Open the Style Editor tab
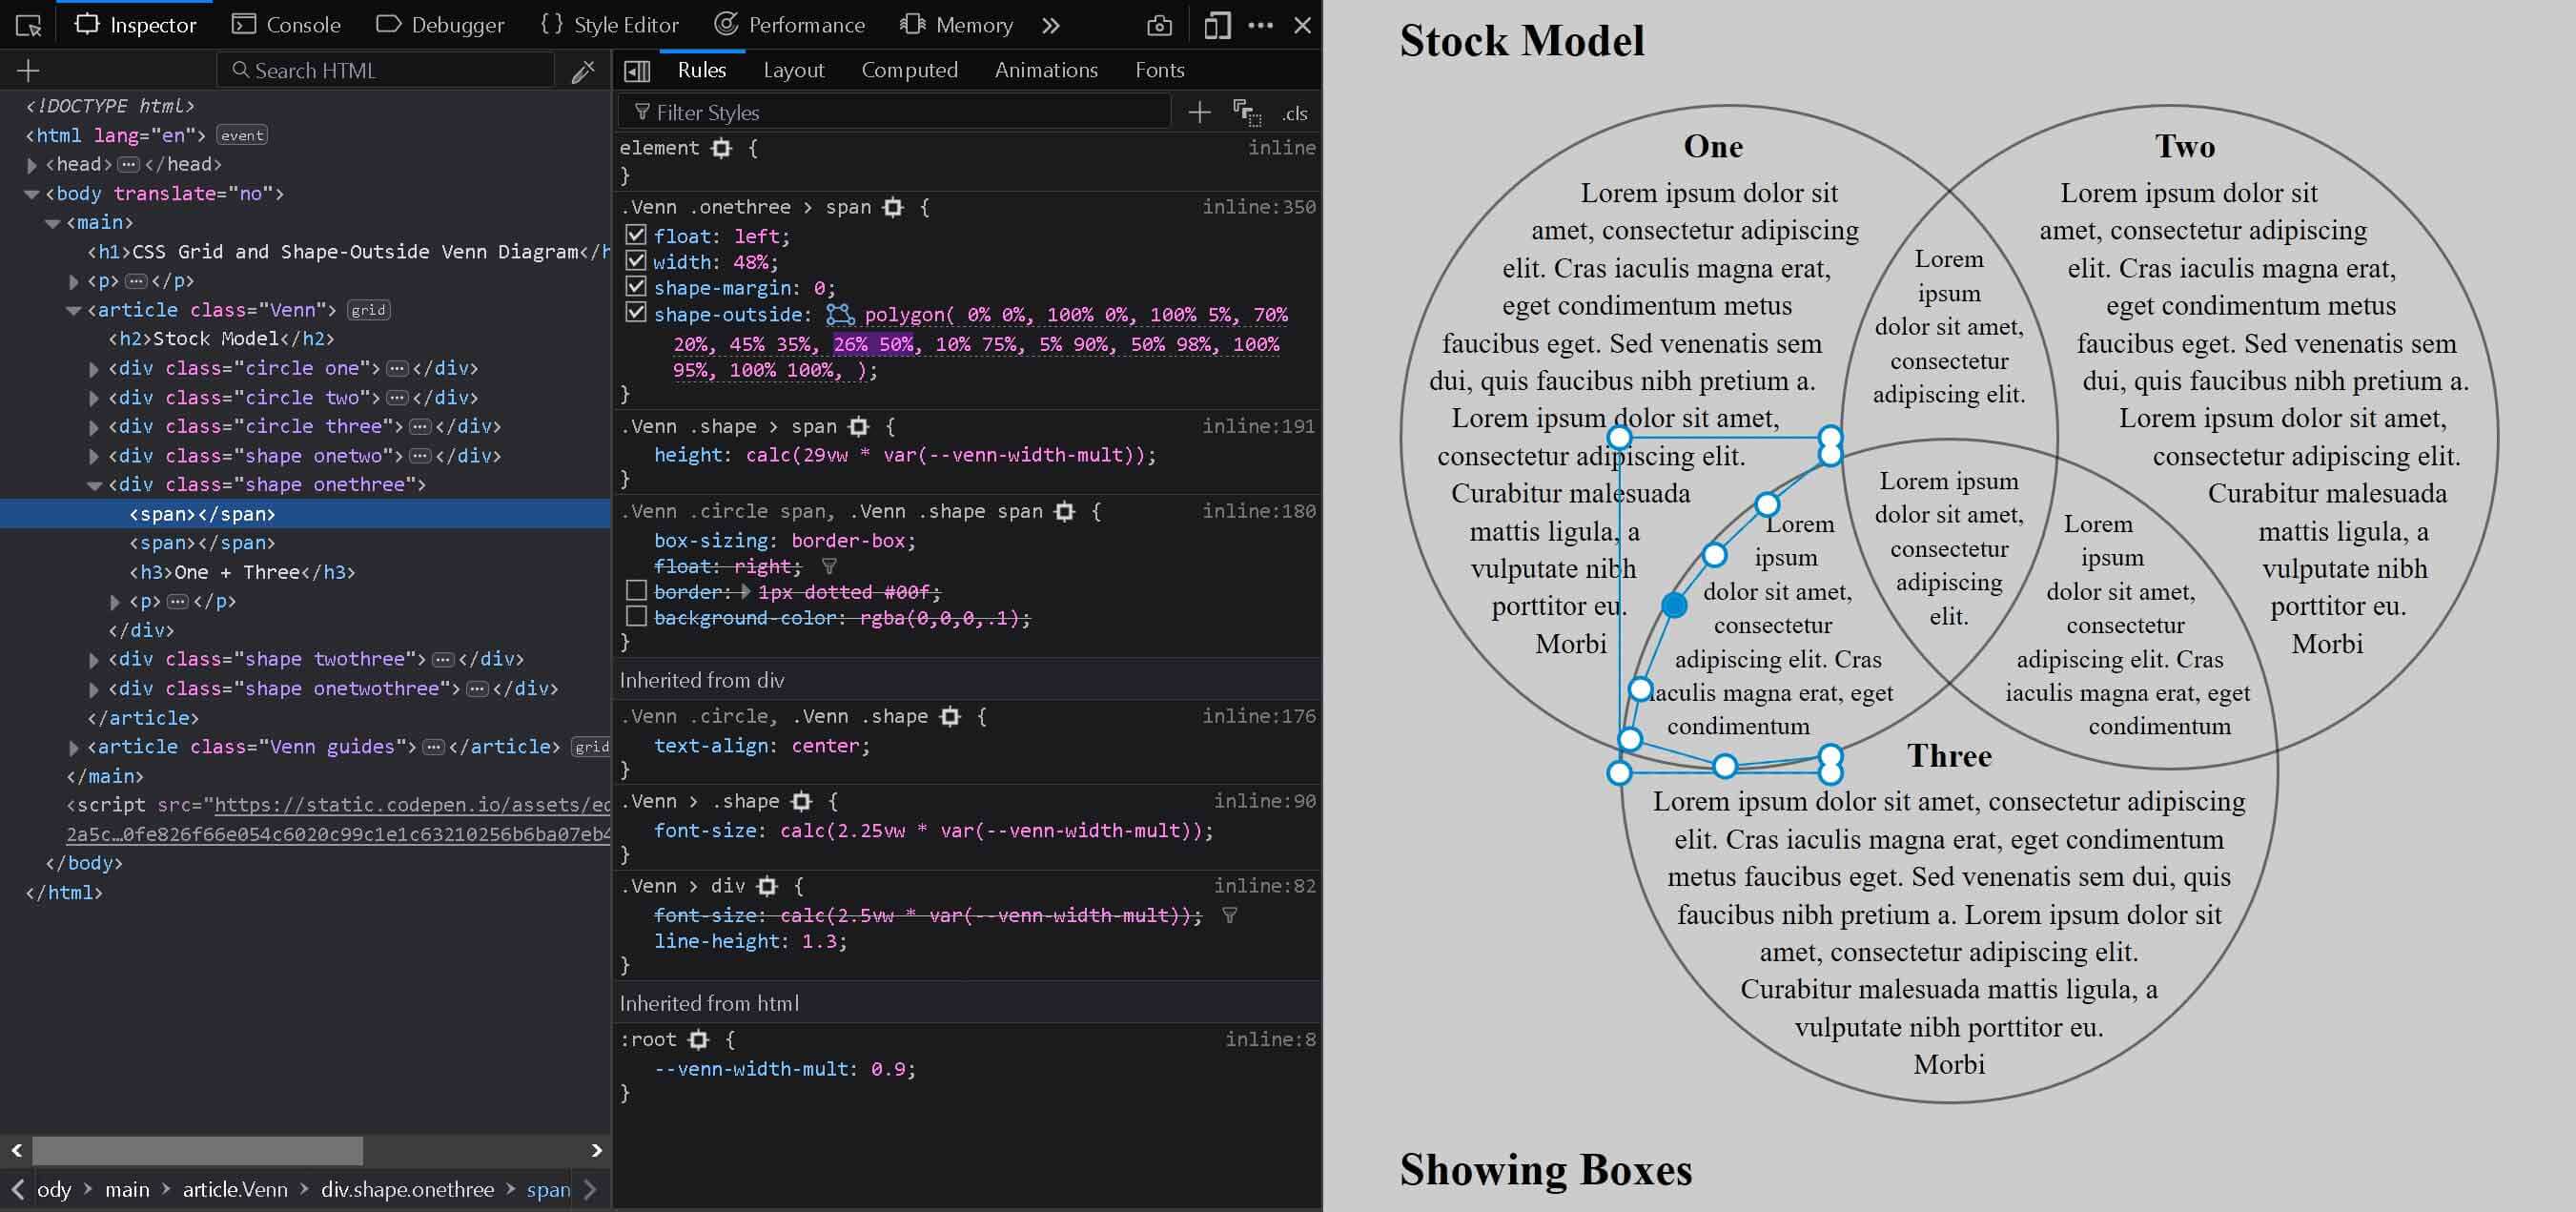This screenshot has width=2576, height=1212. point(609,25)
